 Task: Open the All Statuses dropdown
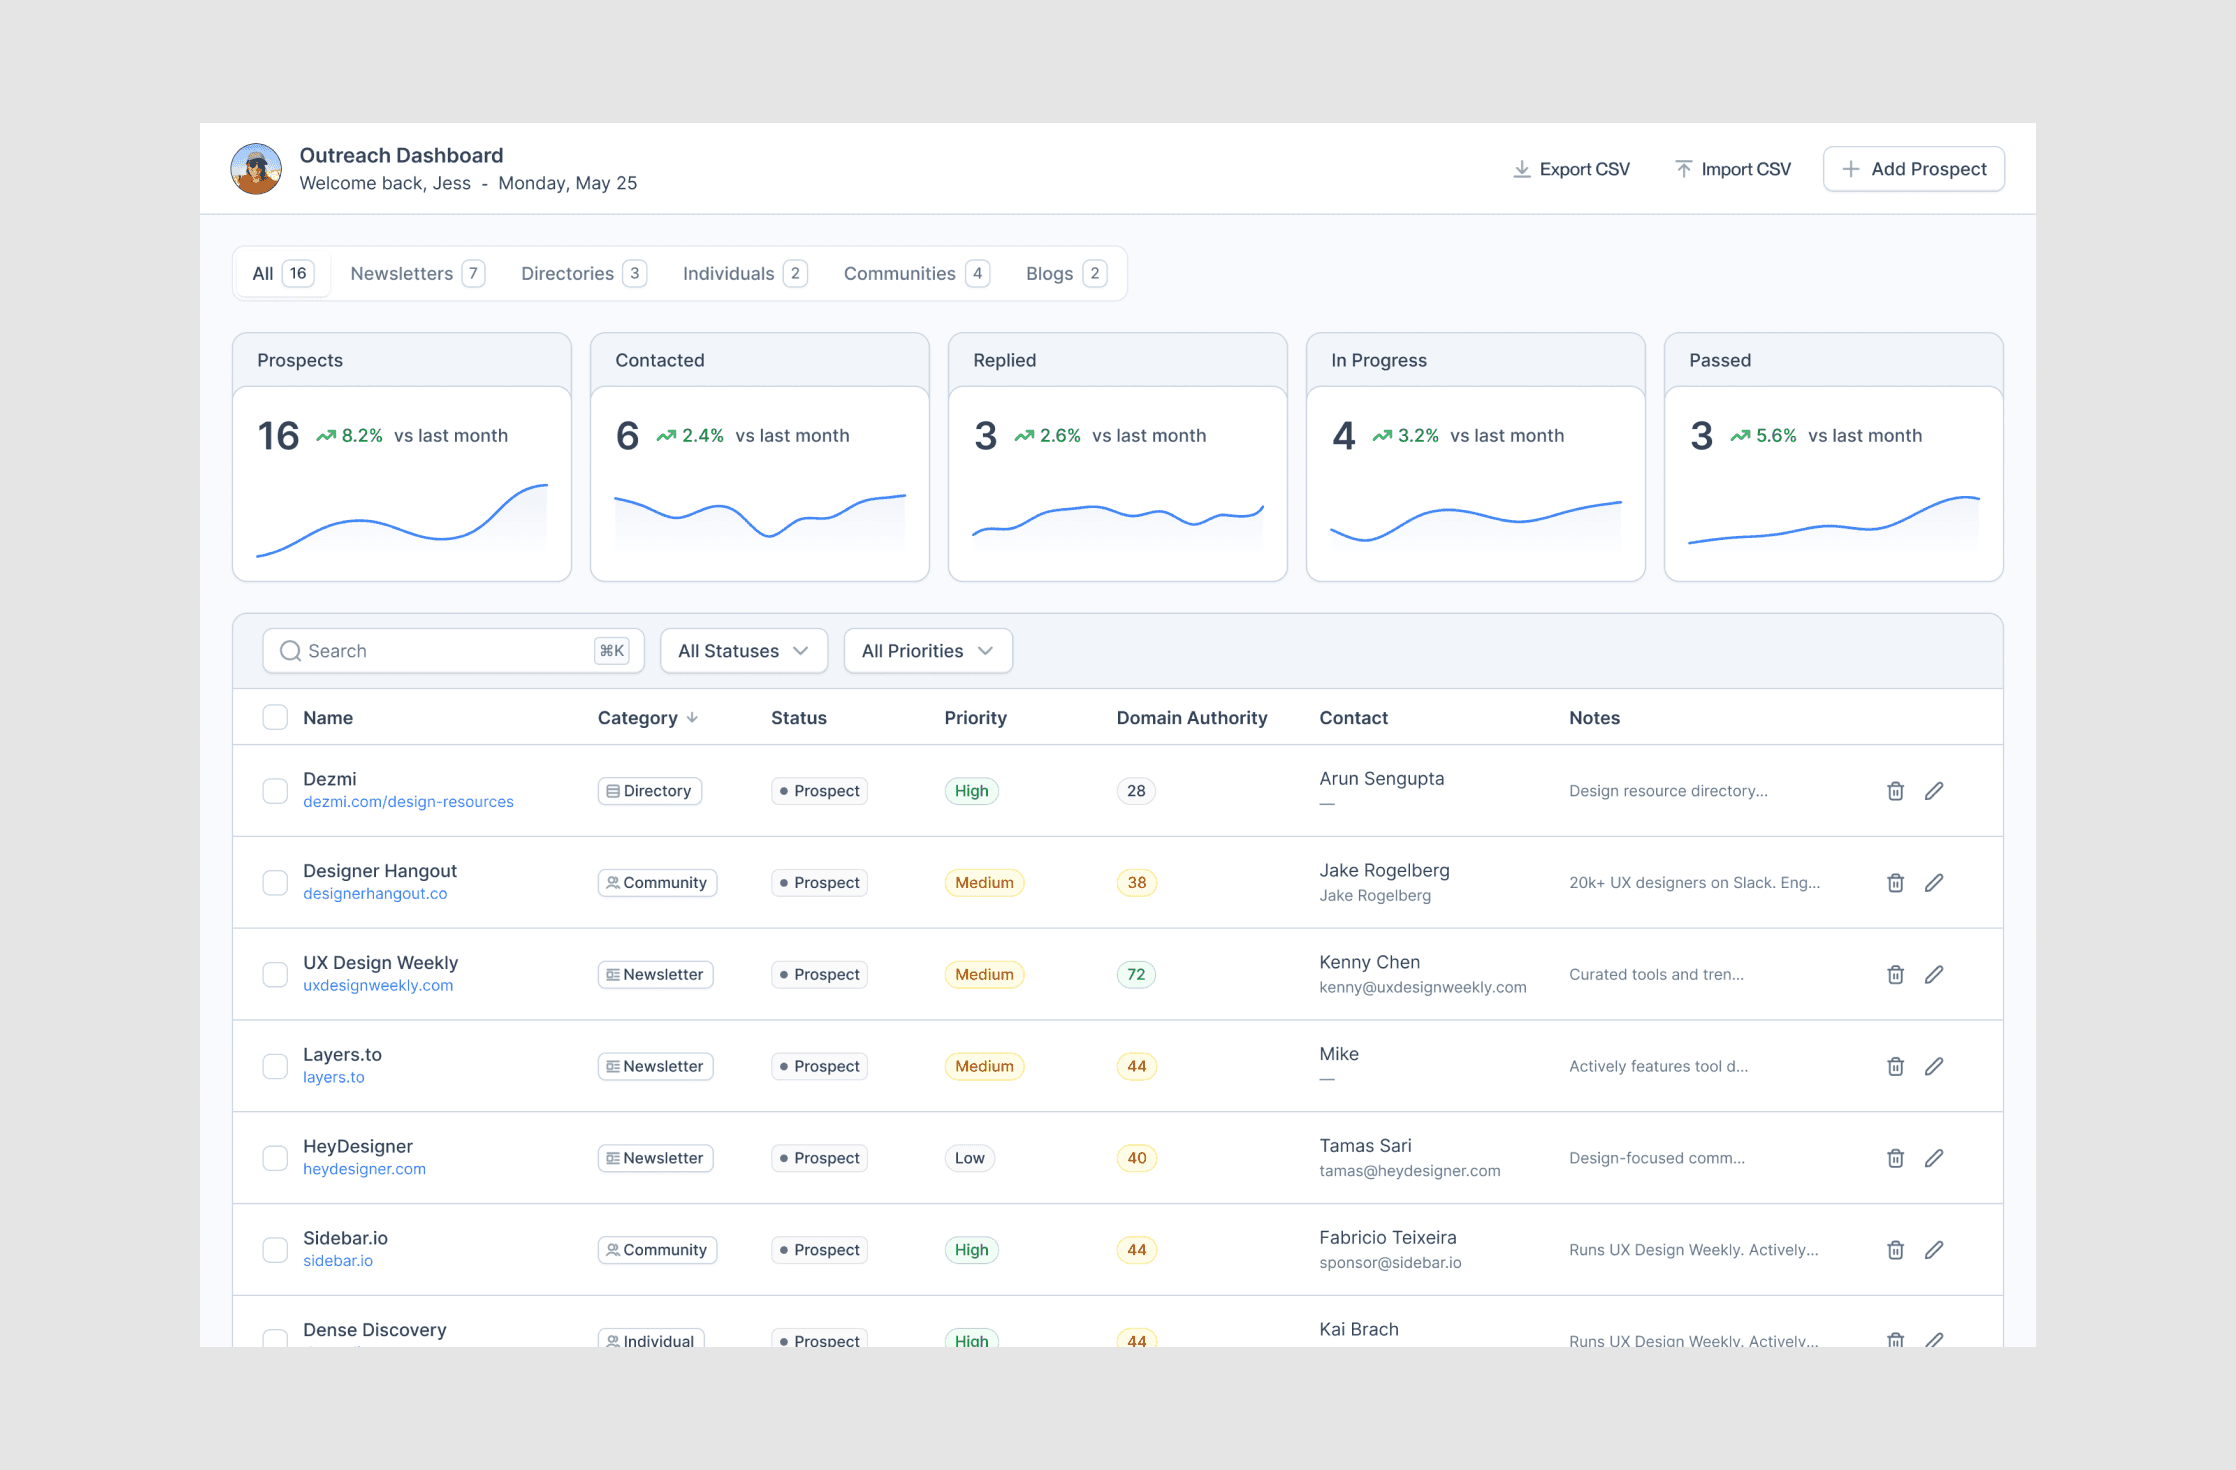744,651
